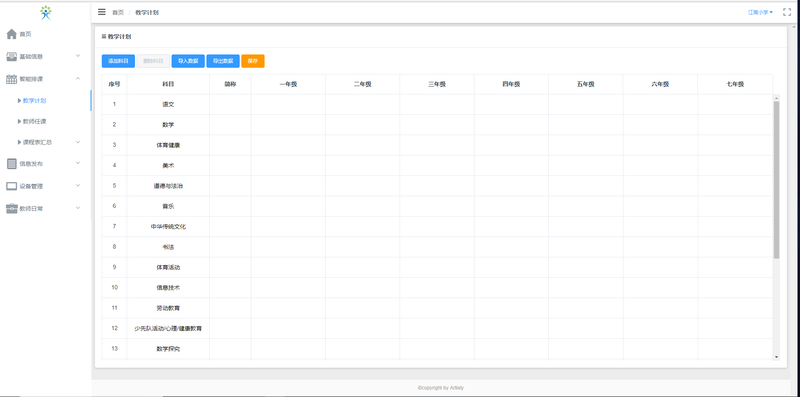
Task: Click the 导入数据 button
Action: 188,61
